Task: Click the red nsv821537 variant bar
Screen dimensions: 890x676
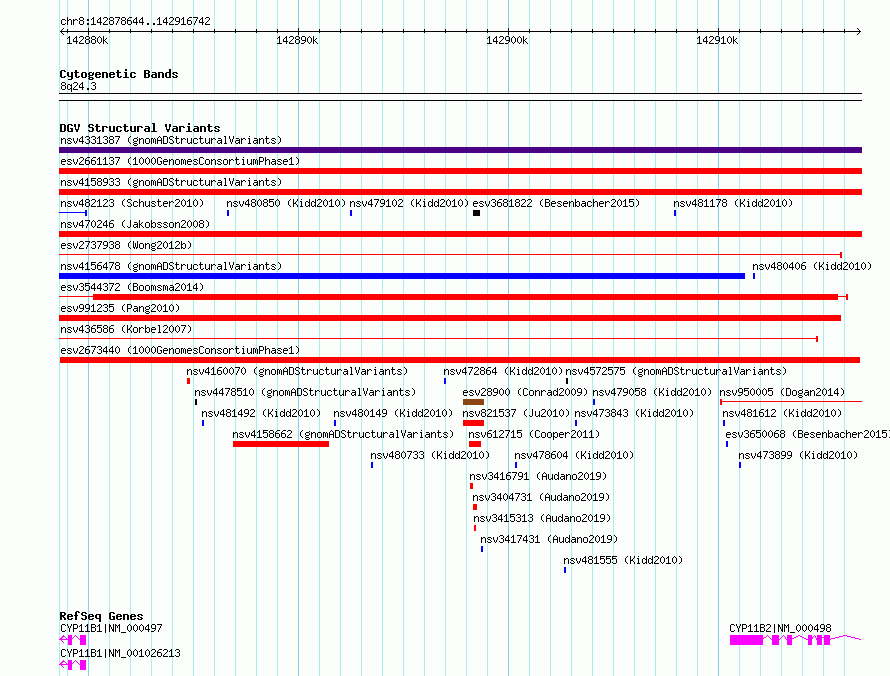Action: point(473,423)
